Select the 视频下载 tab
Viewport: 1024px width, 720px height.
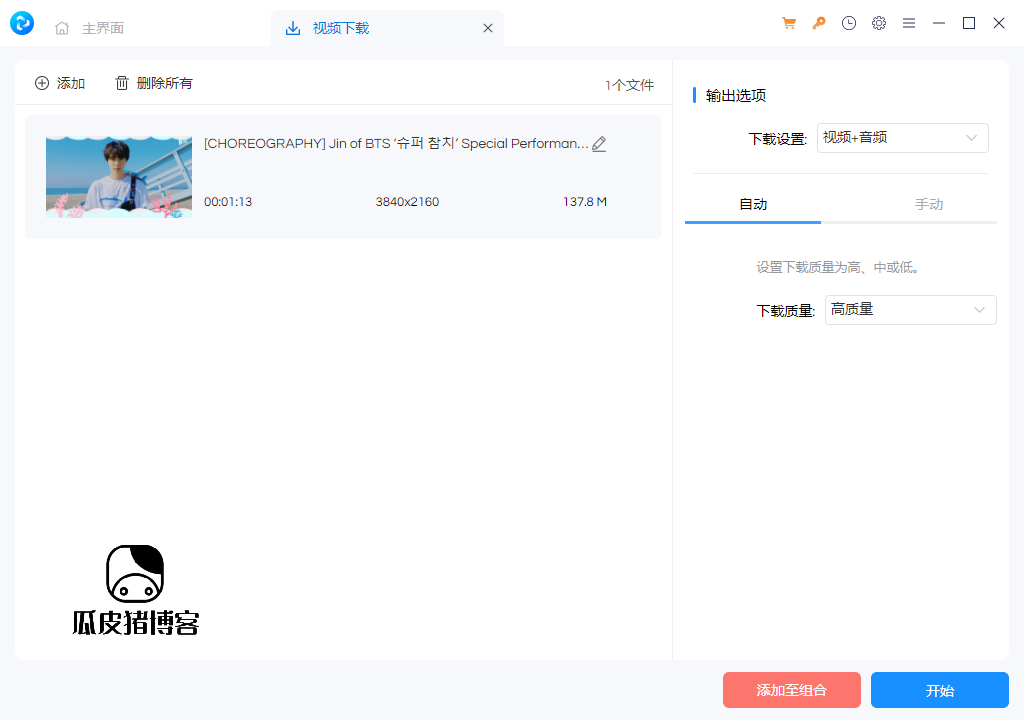pyautogui.click(x=340, y=29)
